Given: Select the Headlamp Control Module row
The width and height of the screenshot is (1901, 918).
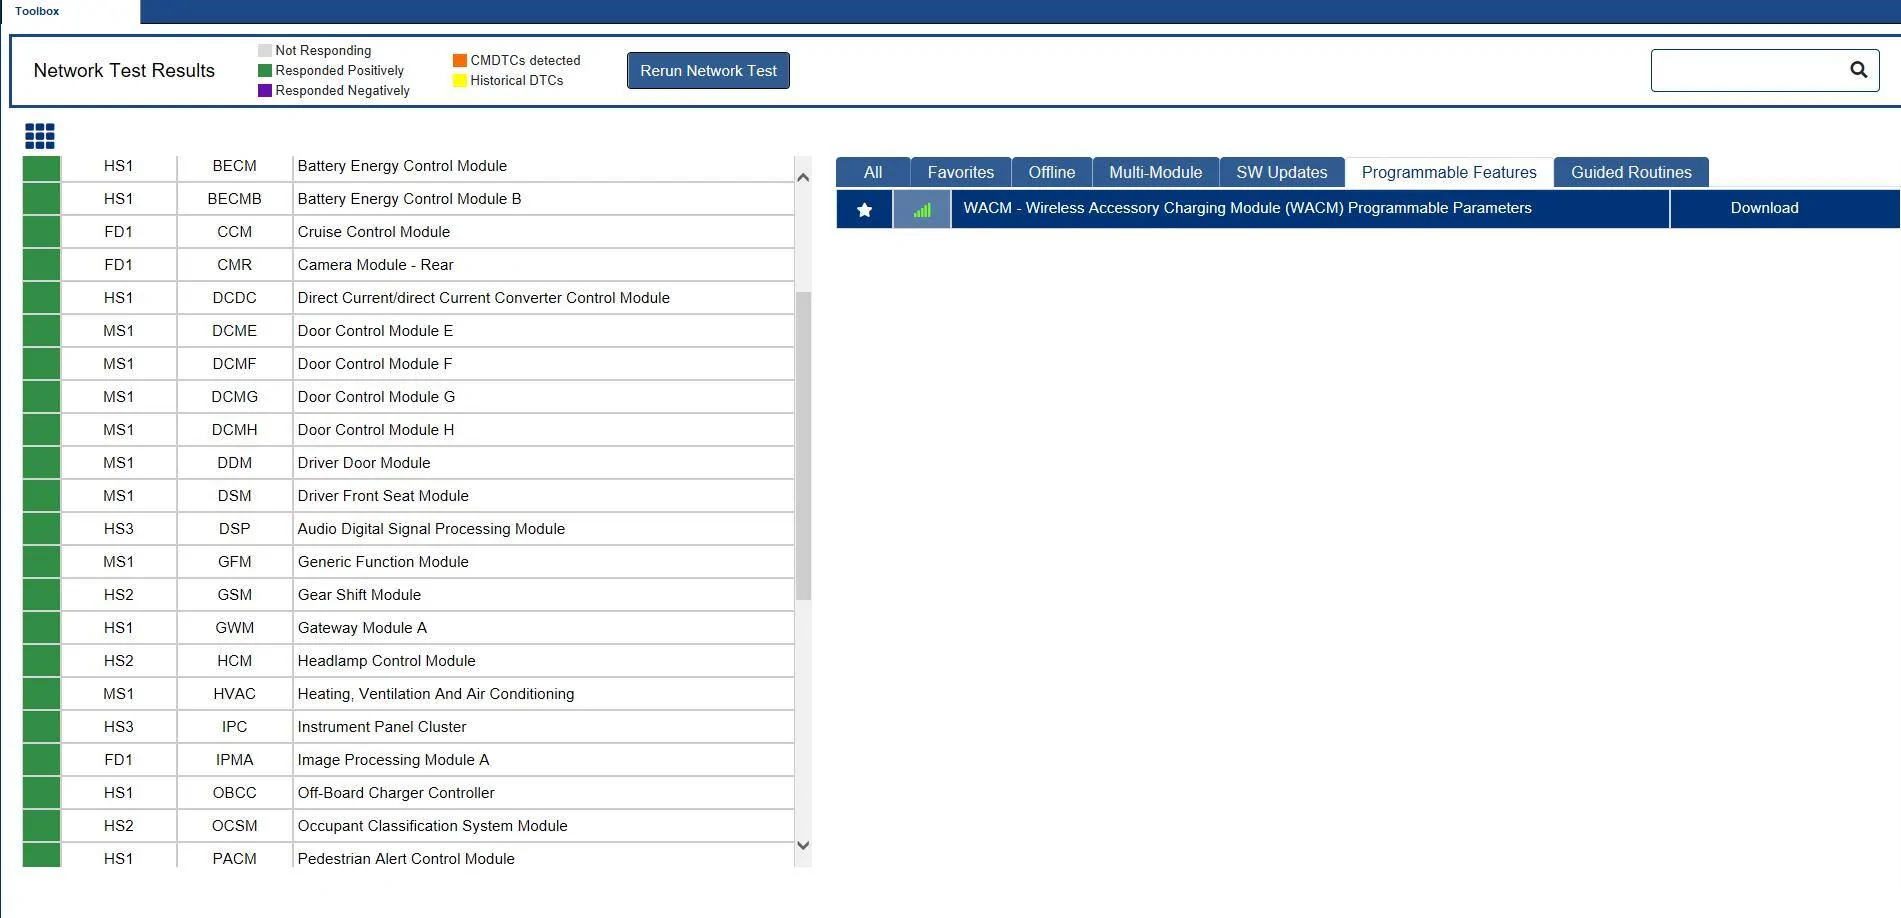Looking at the screenshot, I should pyautogui.click(x=408, y=661).
